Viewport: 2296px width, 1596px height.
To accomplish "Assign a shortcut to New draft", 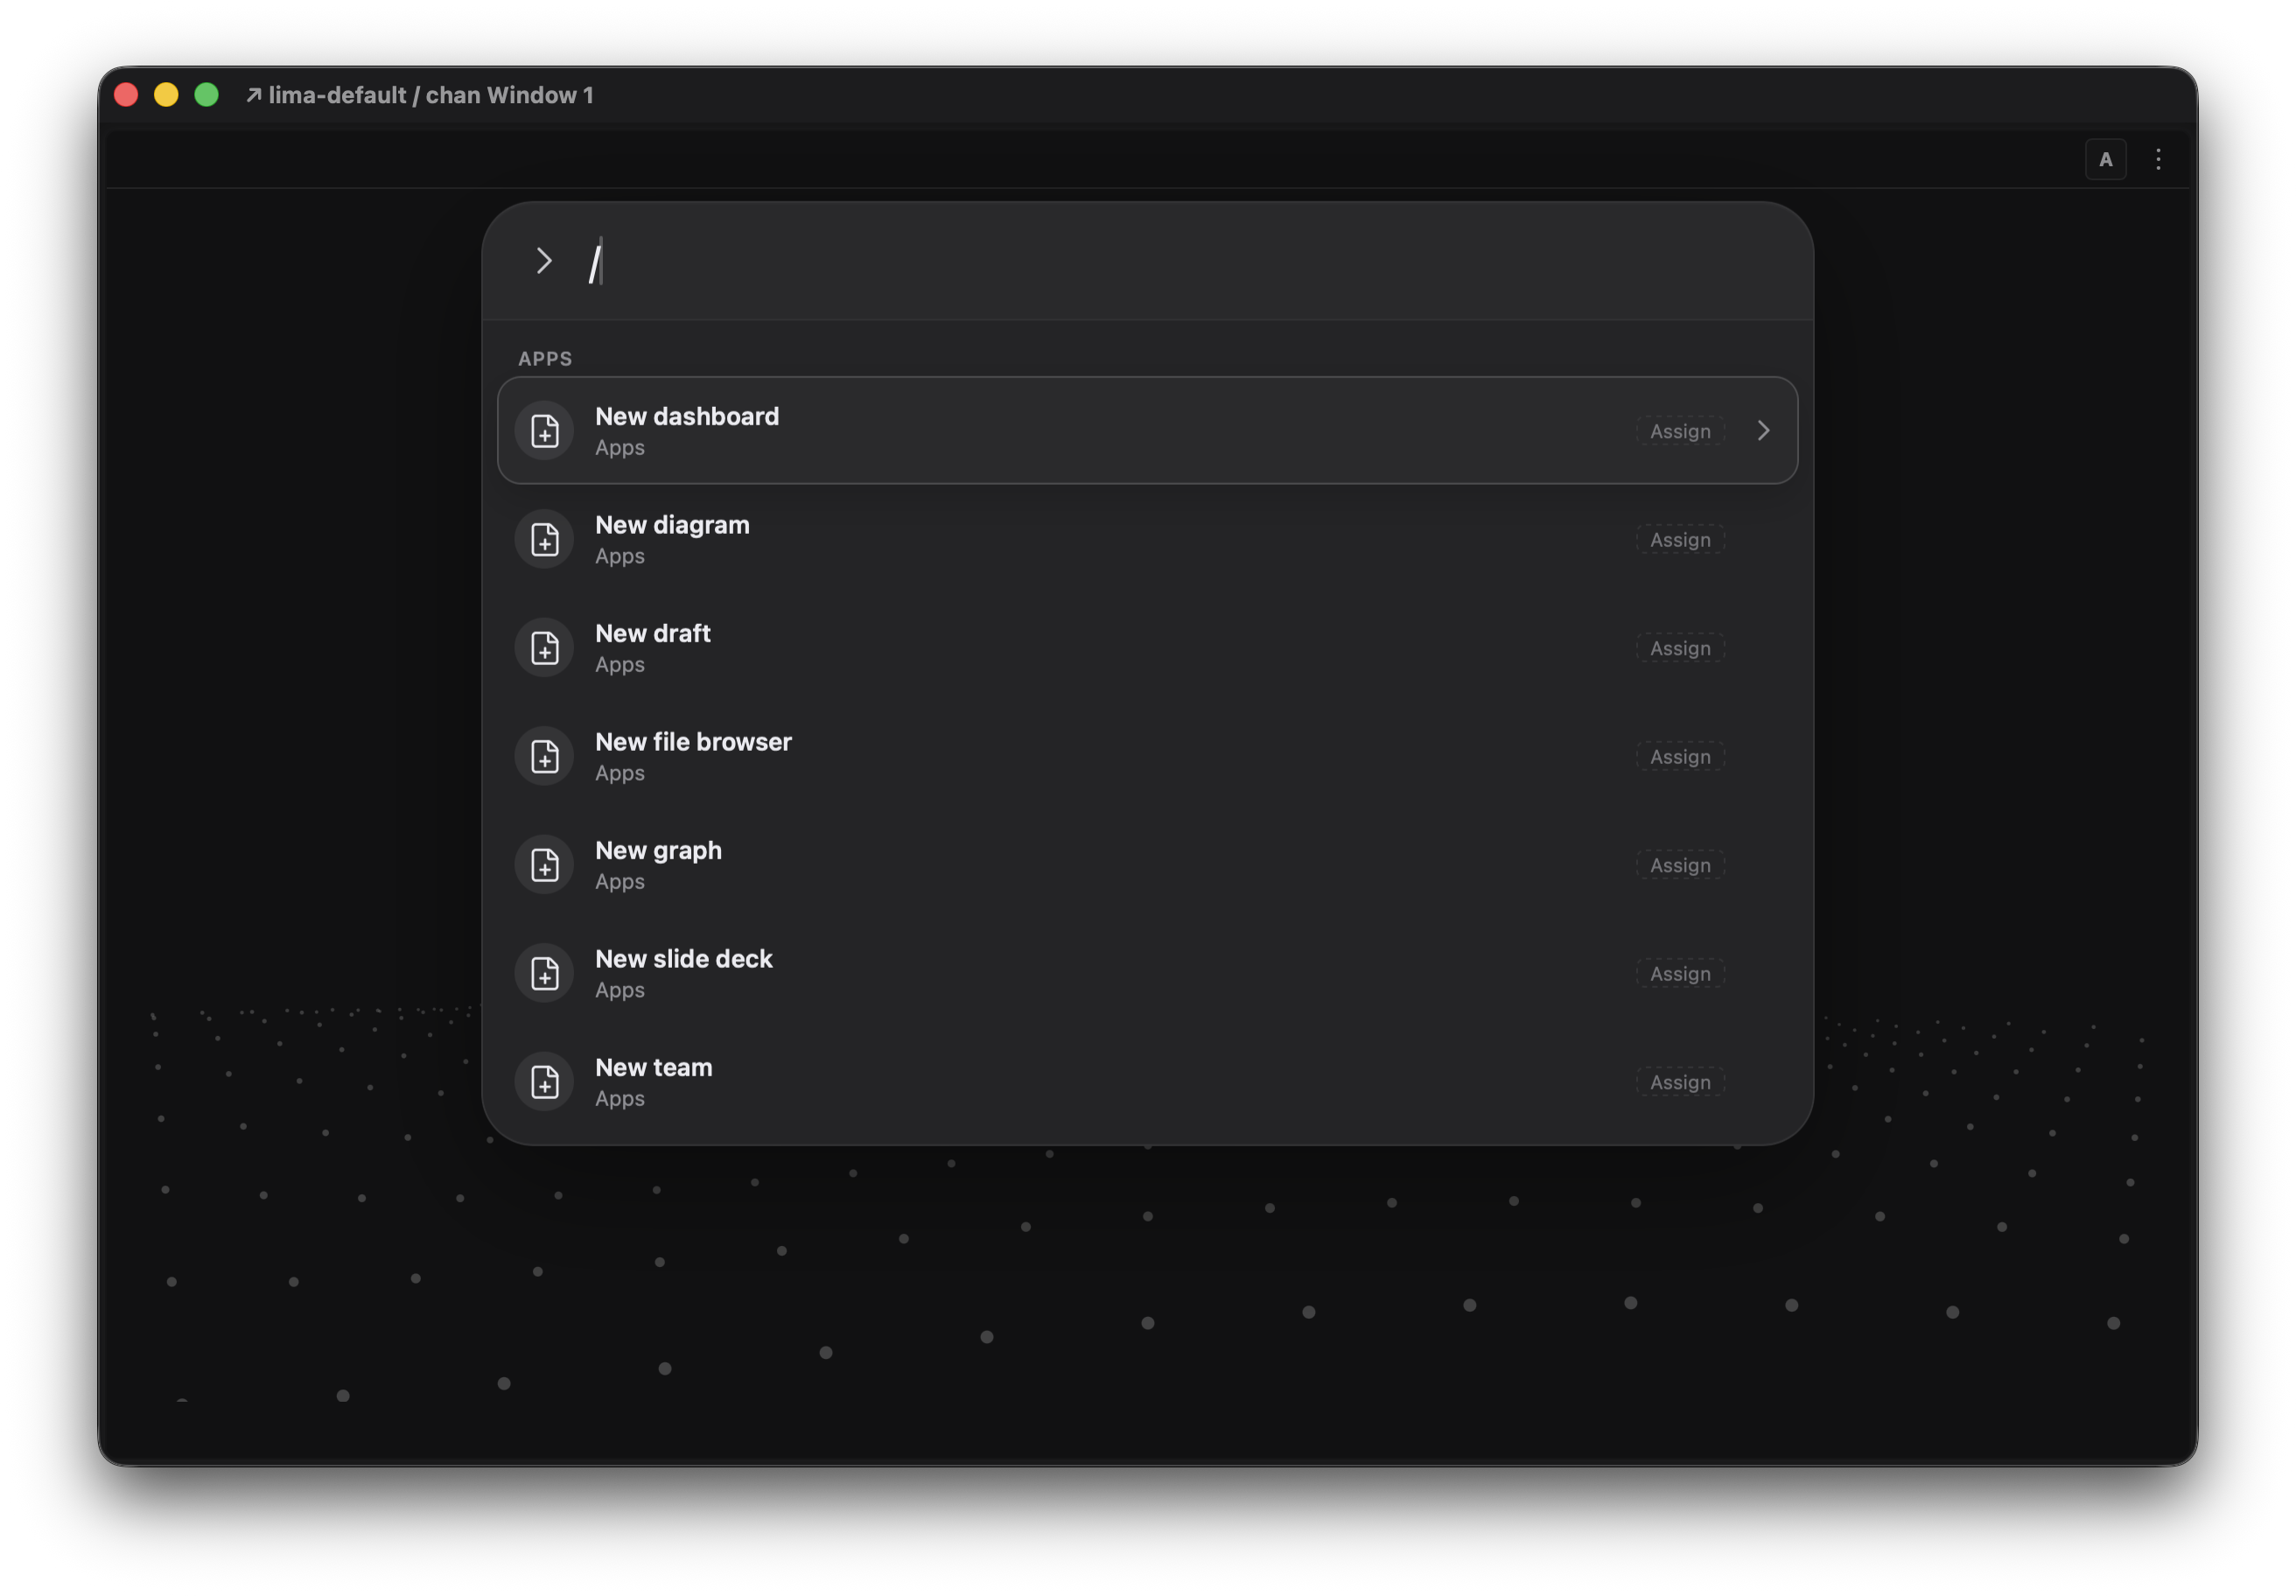I will [1680, 648].
